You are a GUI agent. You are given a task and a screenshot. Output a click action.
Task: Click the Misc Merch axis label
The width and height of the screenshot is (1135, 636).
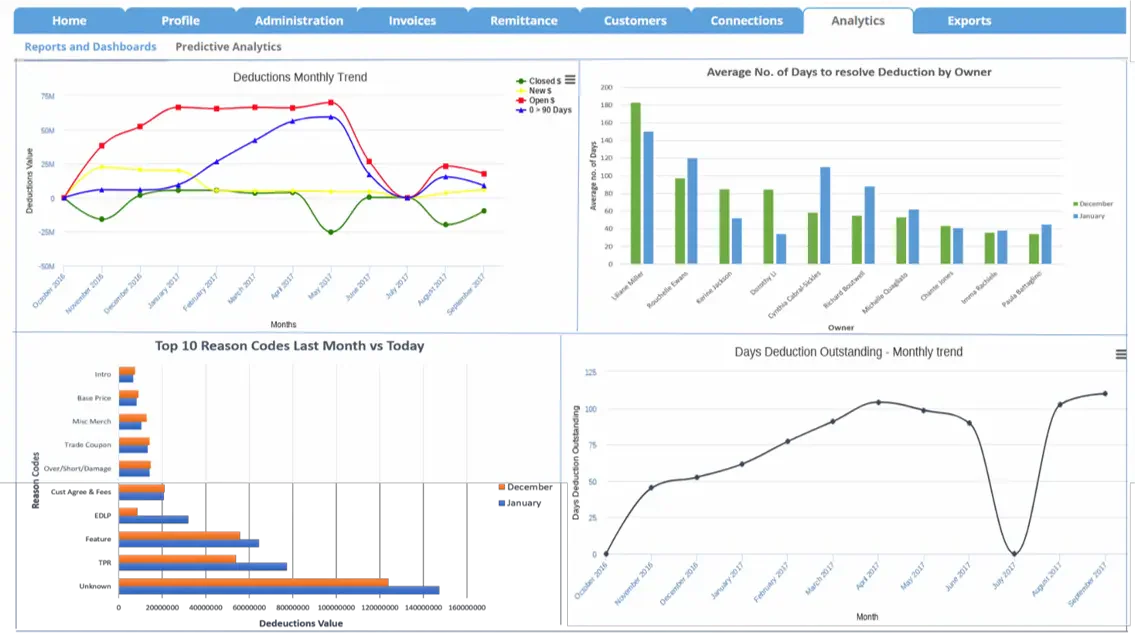coord(92,421)
